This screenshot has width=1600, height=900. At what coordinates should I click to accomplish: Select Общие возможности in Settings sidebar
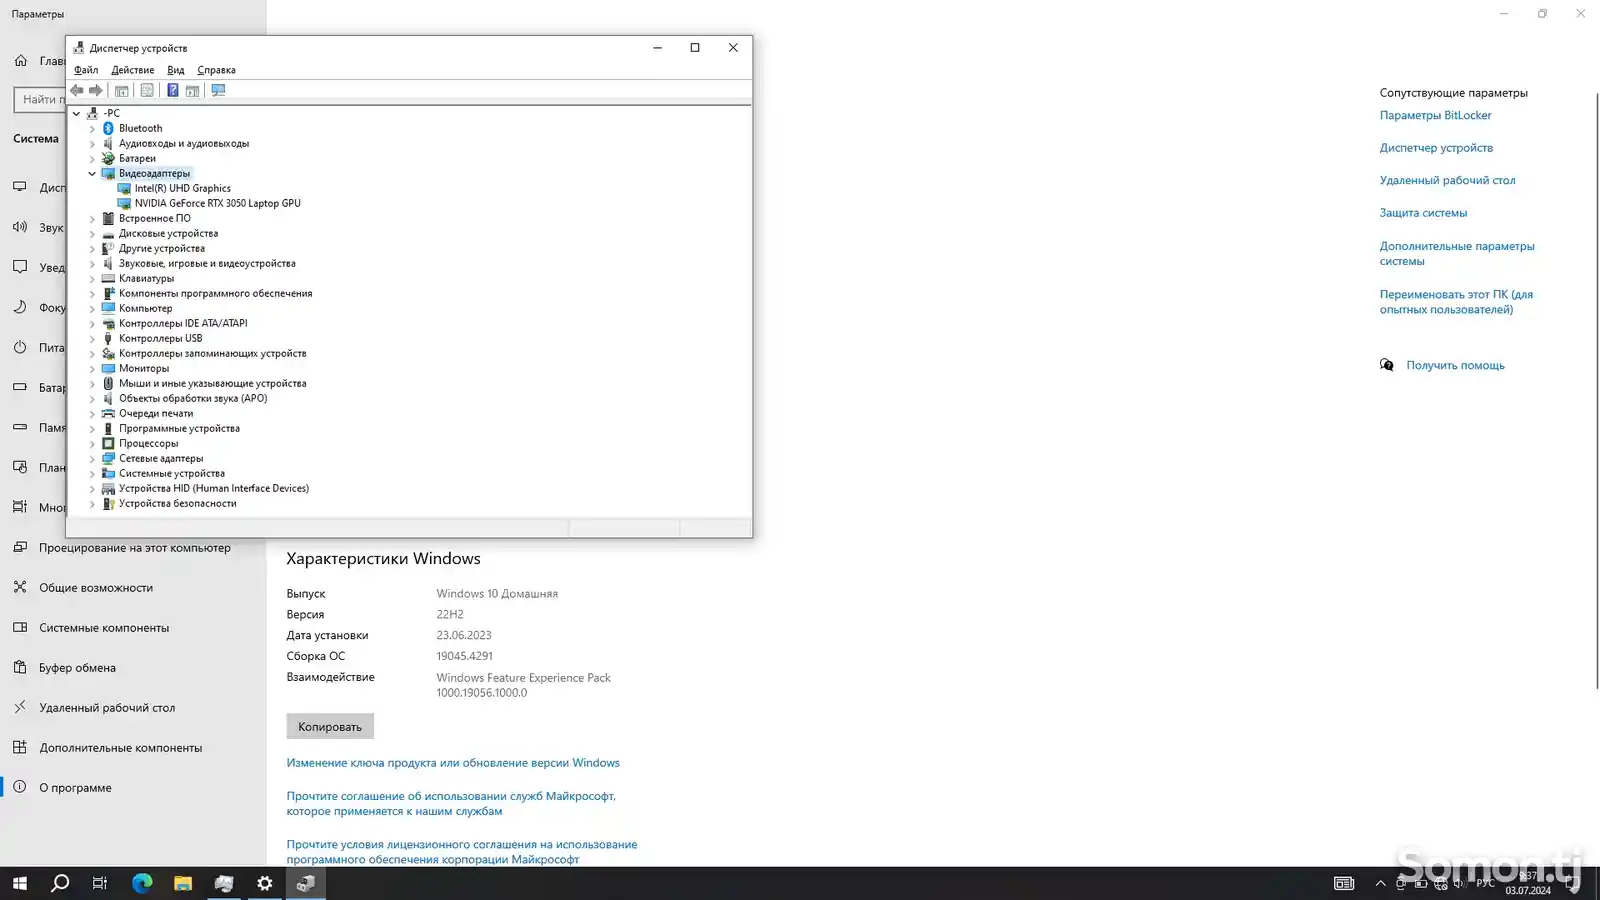pos(133,587)
